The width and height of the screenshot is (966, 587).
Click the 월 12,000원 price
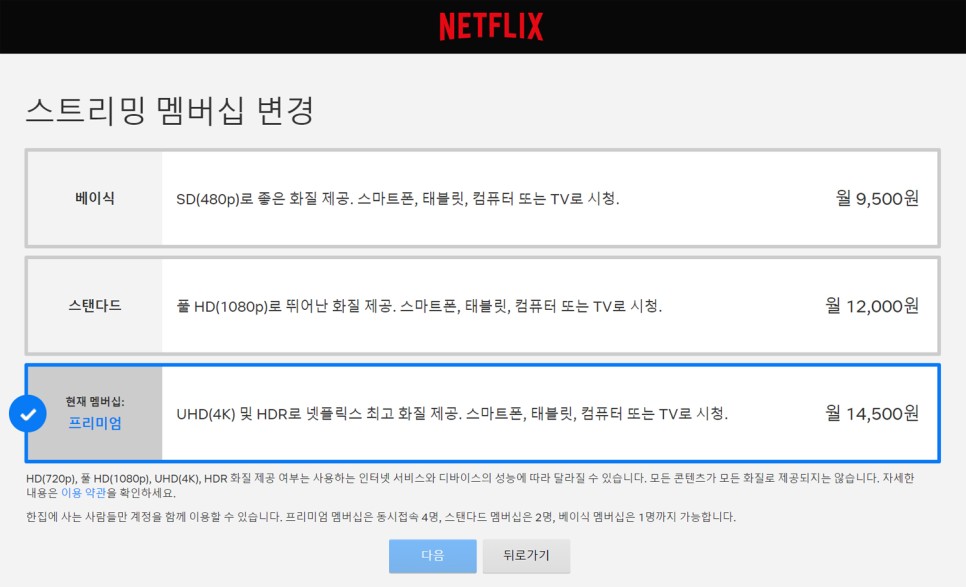tap(872, 306)
